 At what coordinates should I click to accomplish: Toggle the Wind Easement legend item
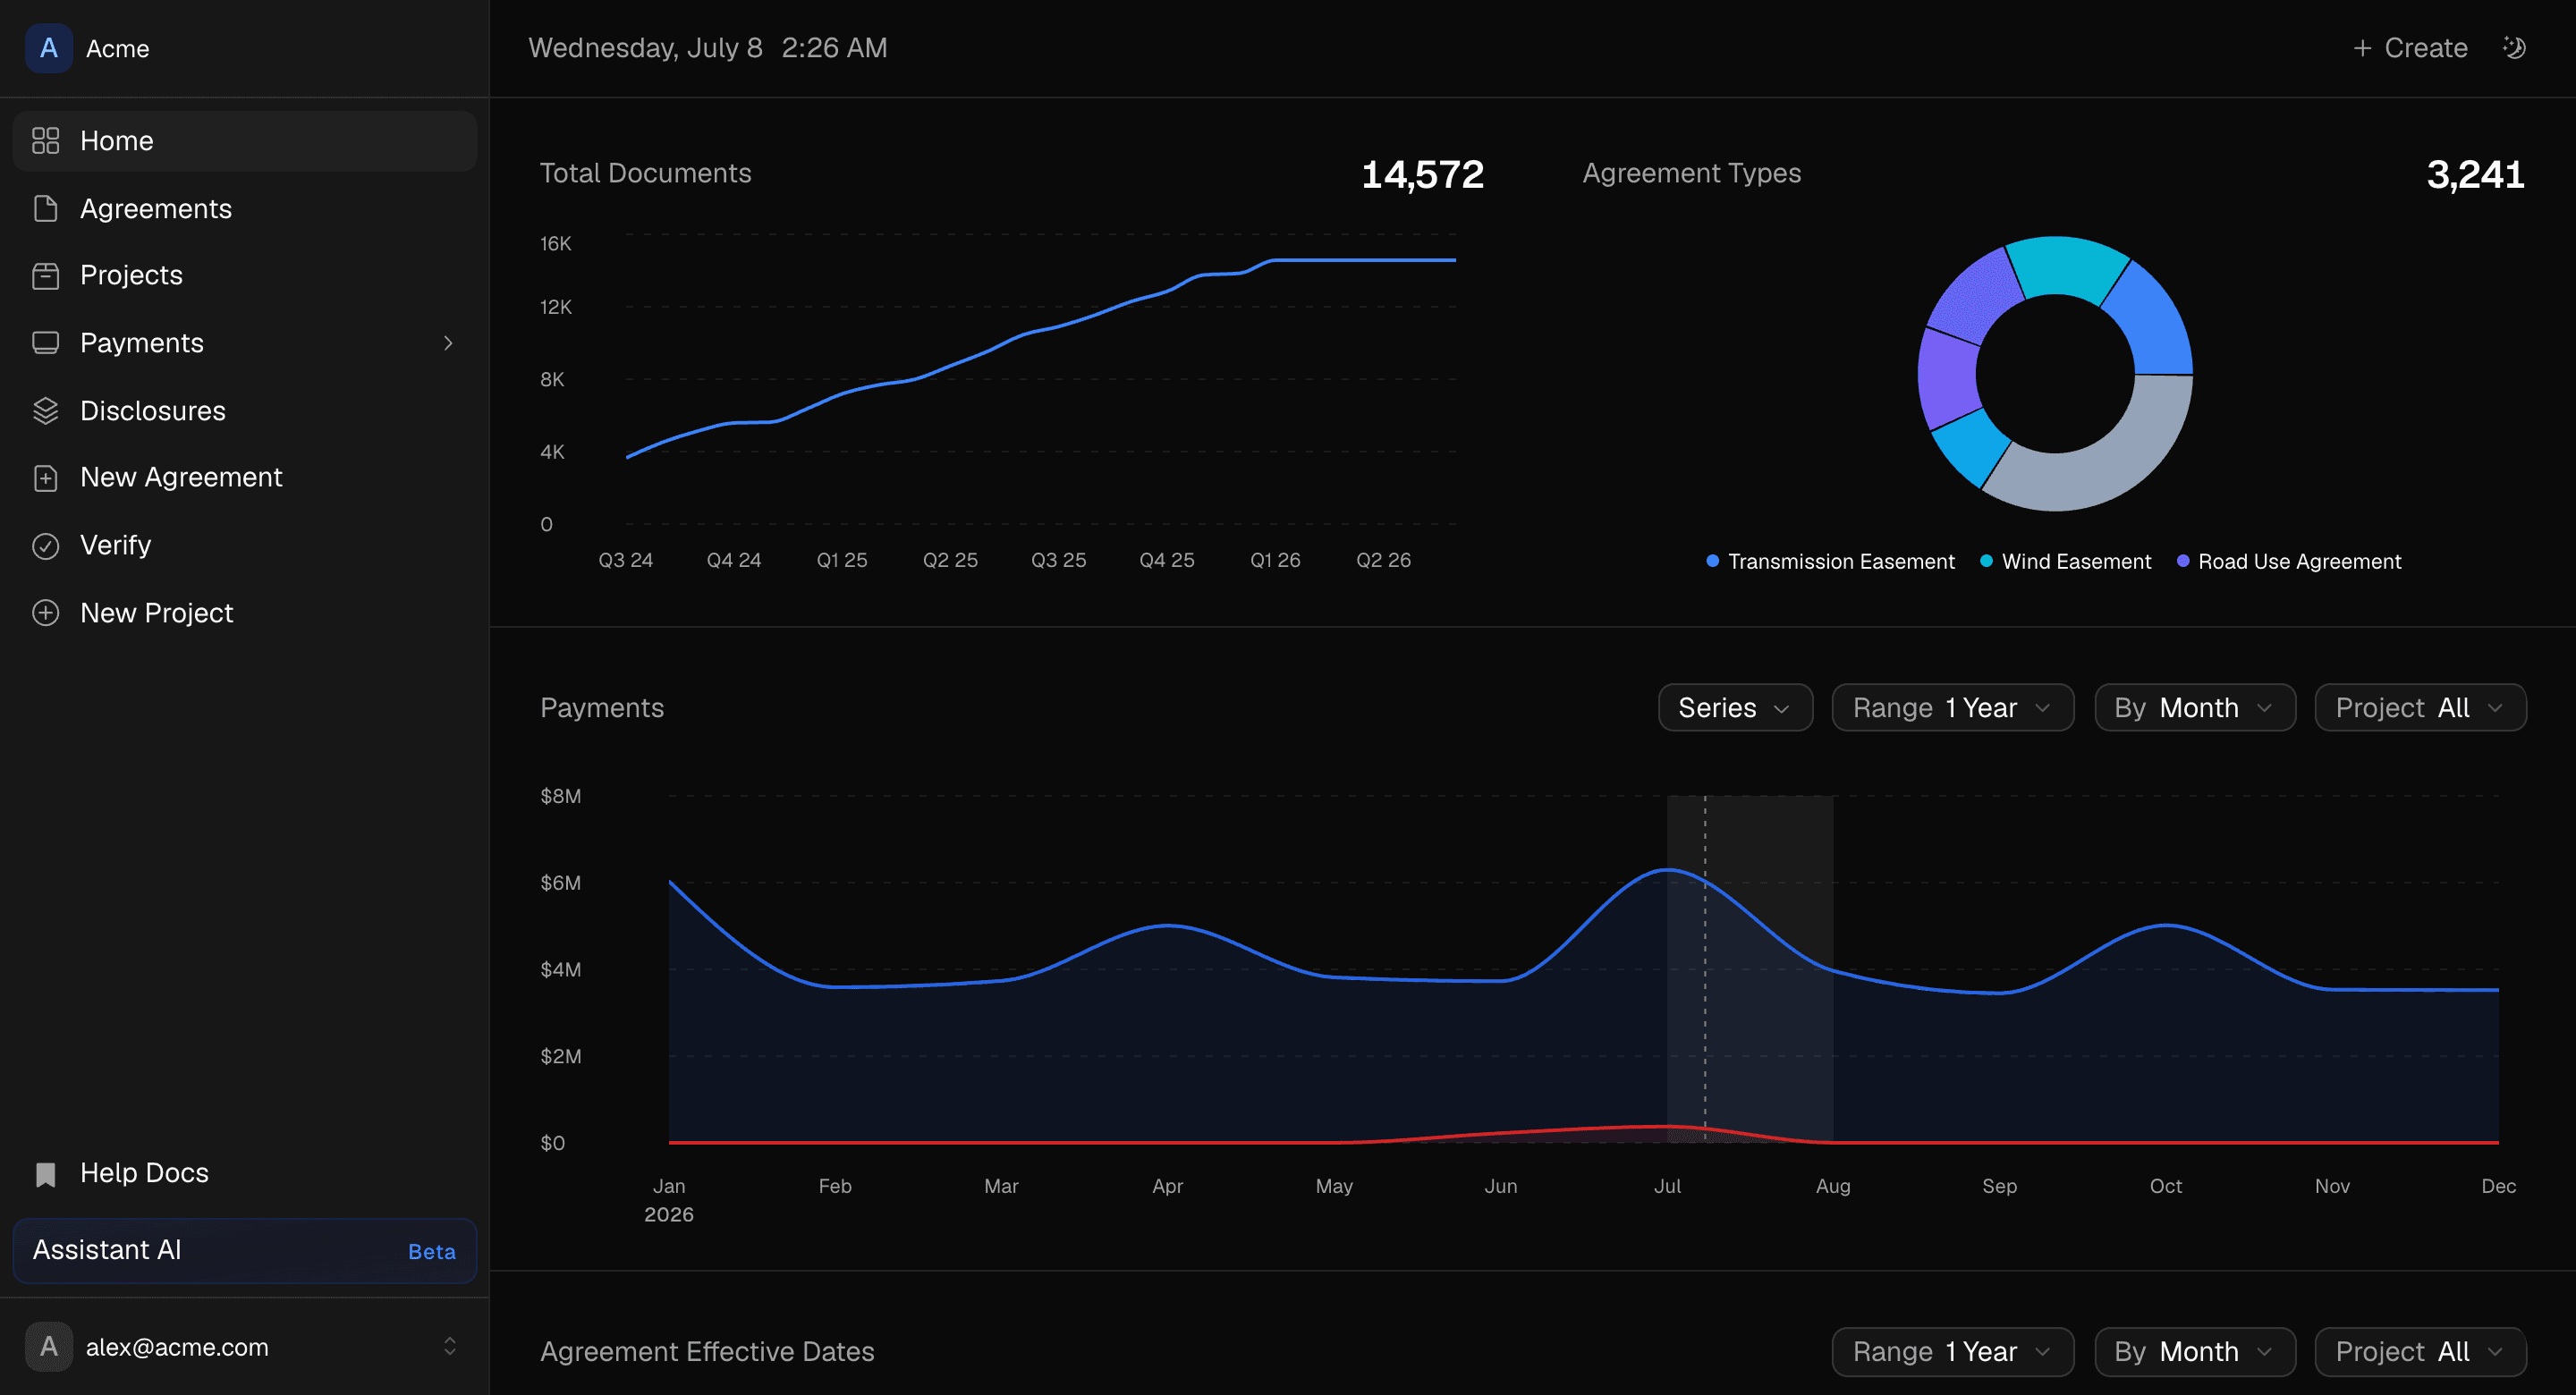click(x=2065, y=562)
